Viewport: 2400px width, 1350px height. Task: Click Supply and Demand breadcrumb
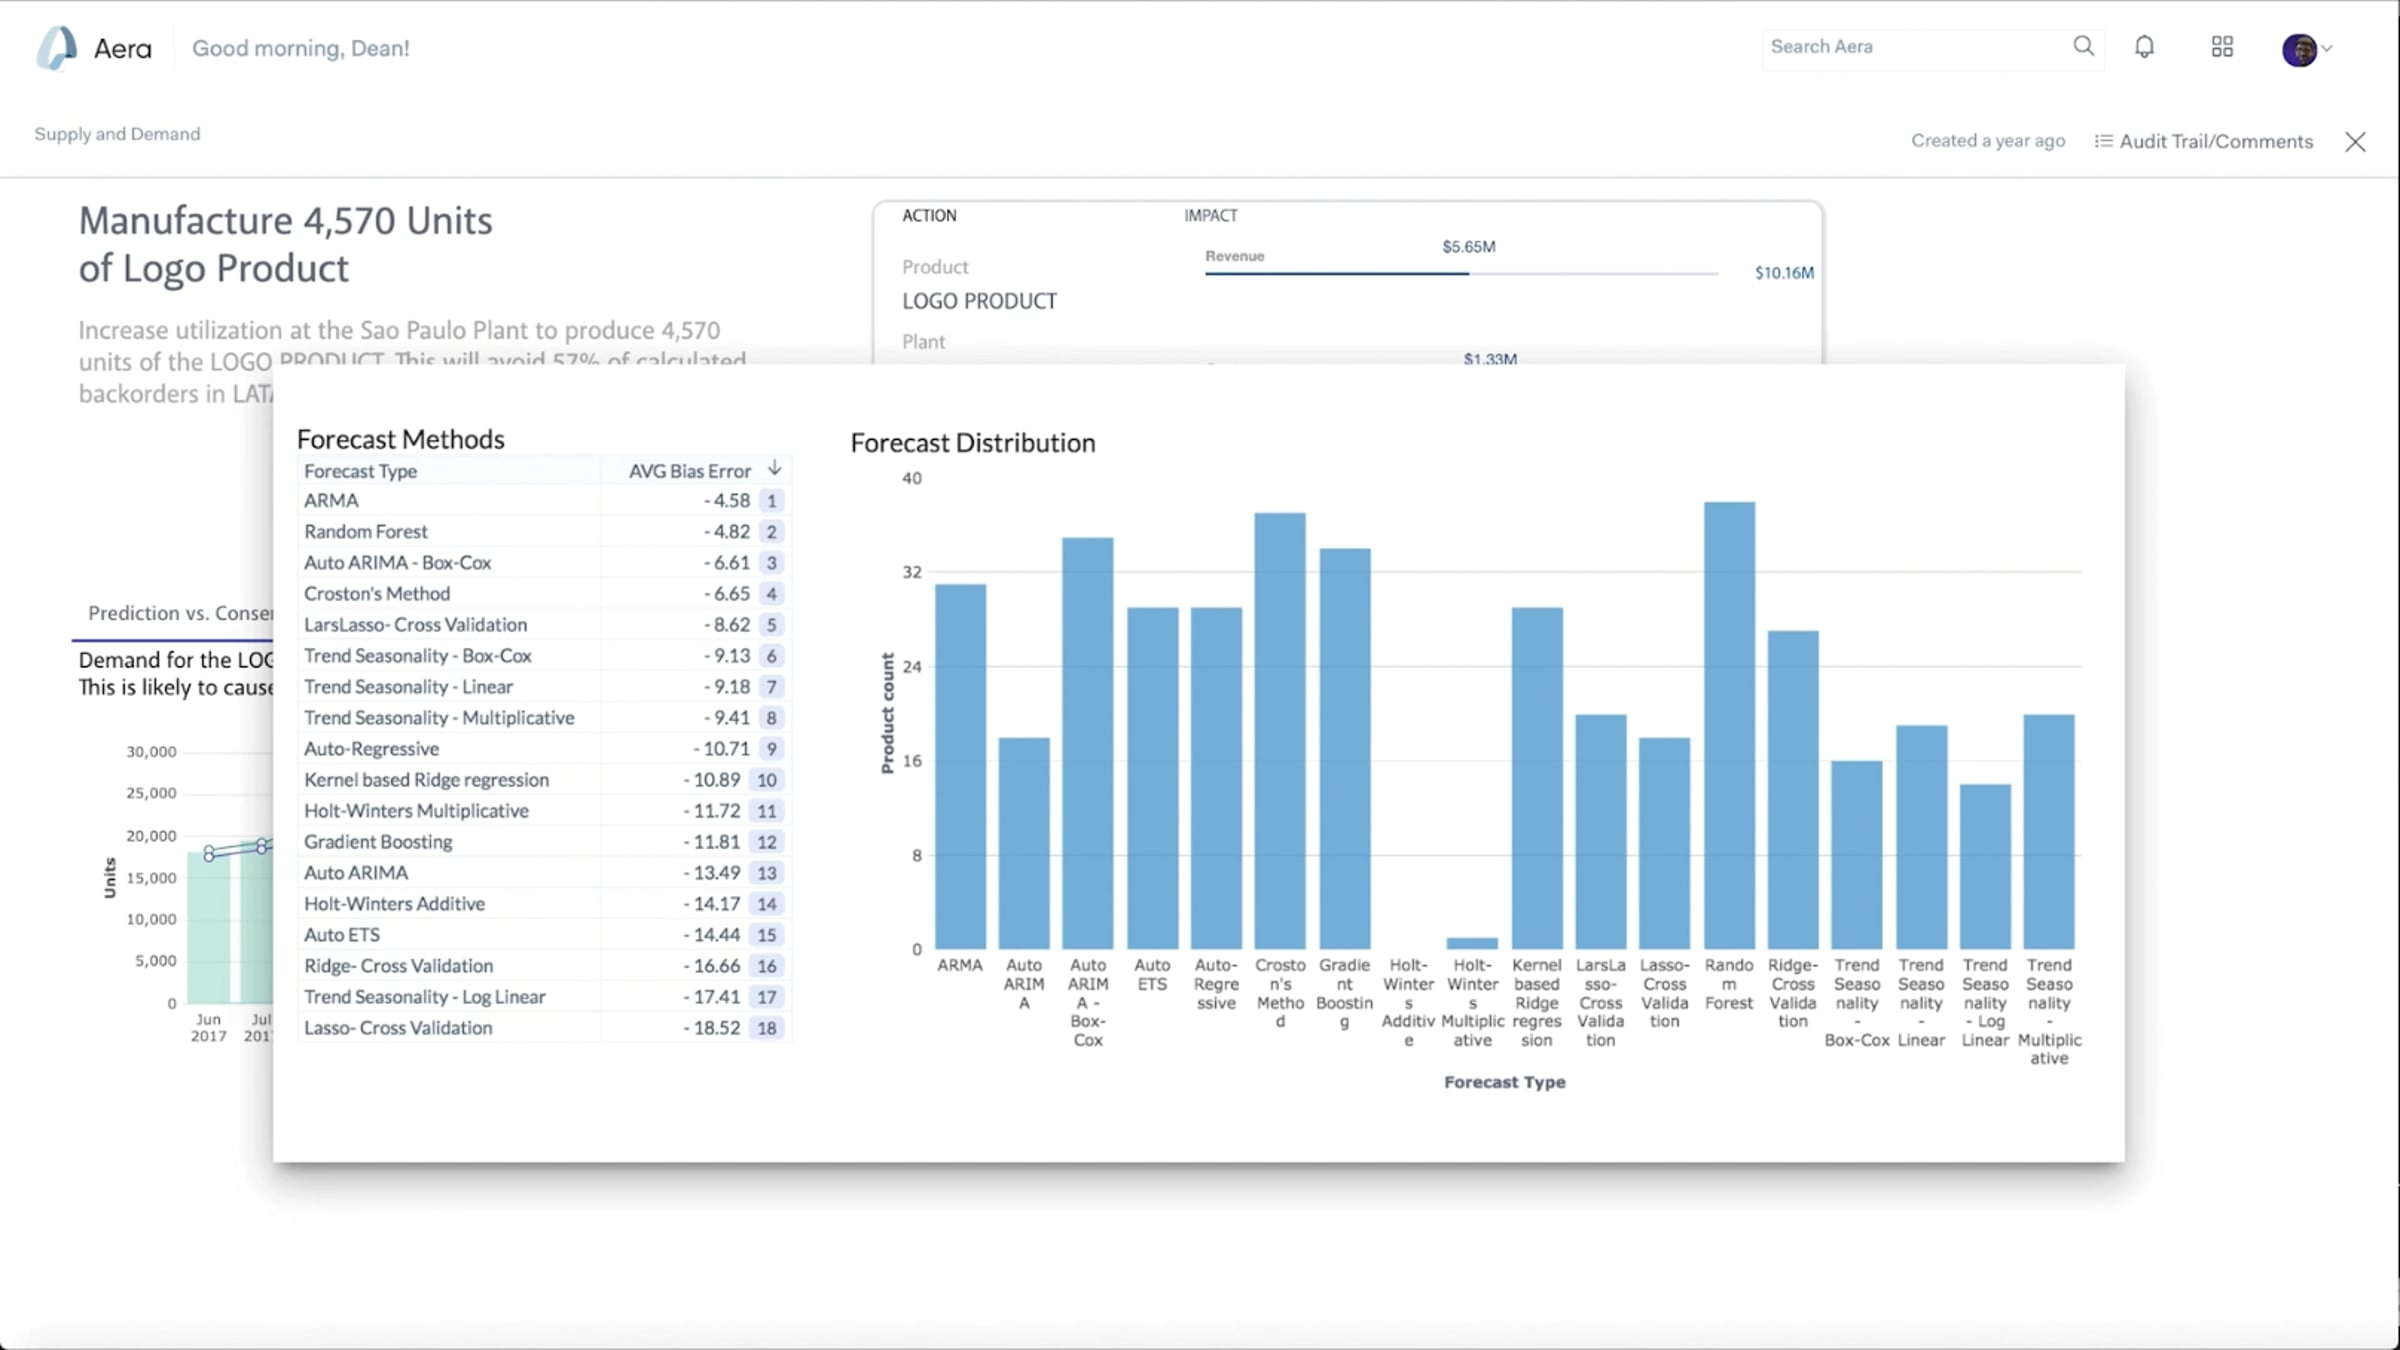[x=117, y=134]
